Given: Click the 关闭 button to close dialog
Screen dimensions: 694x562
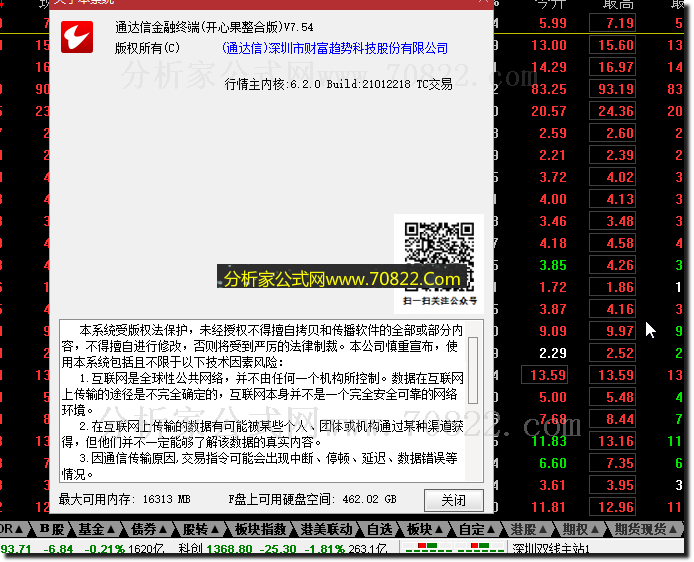Looking at the screenshot, I should [453, 500].
